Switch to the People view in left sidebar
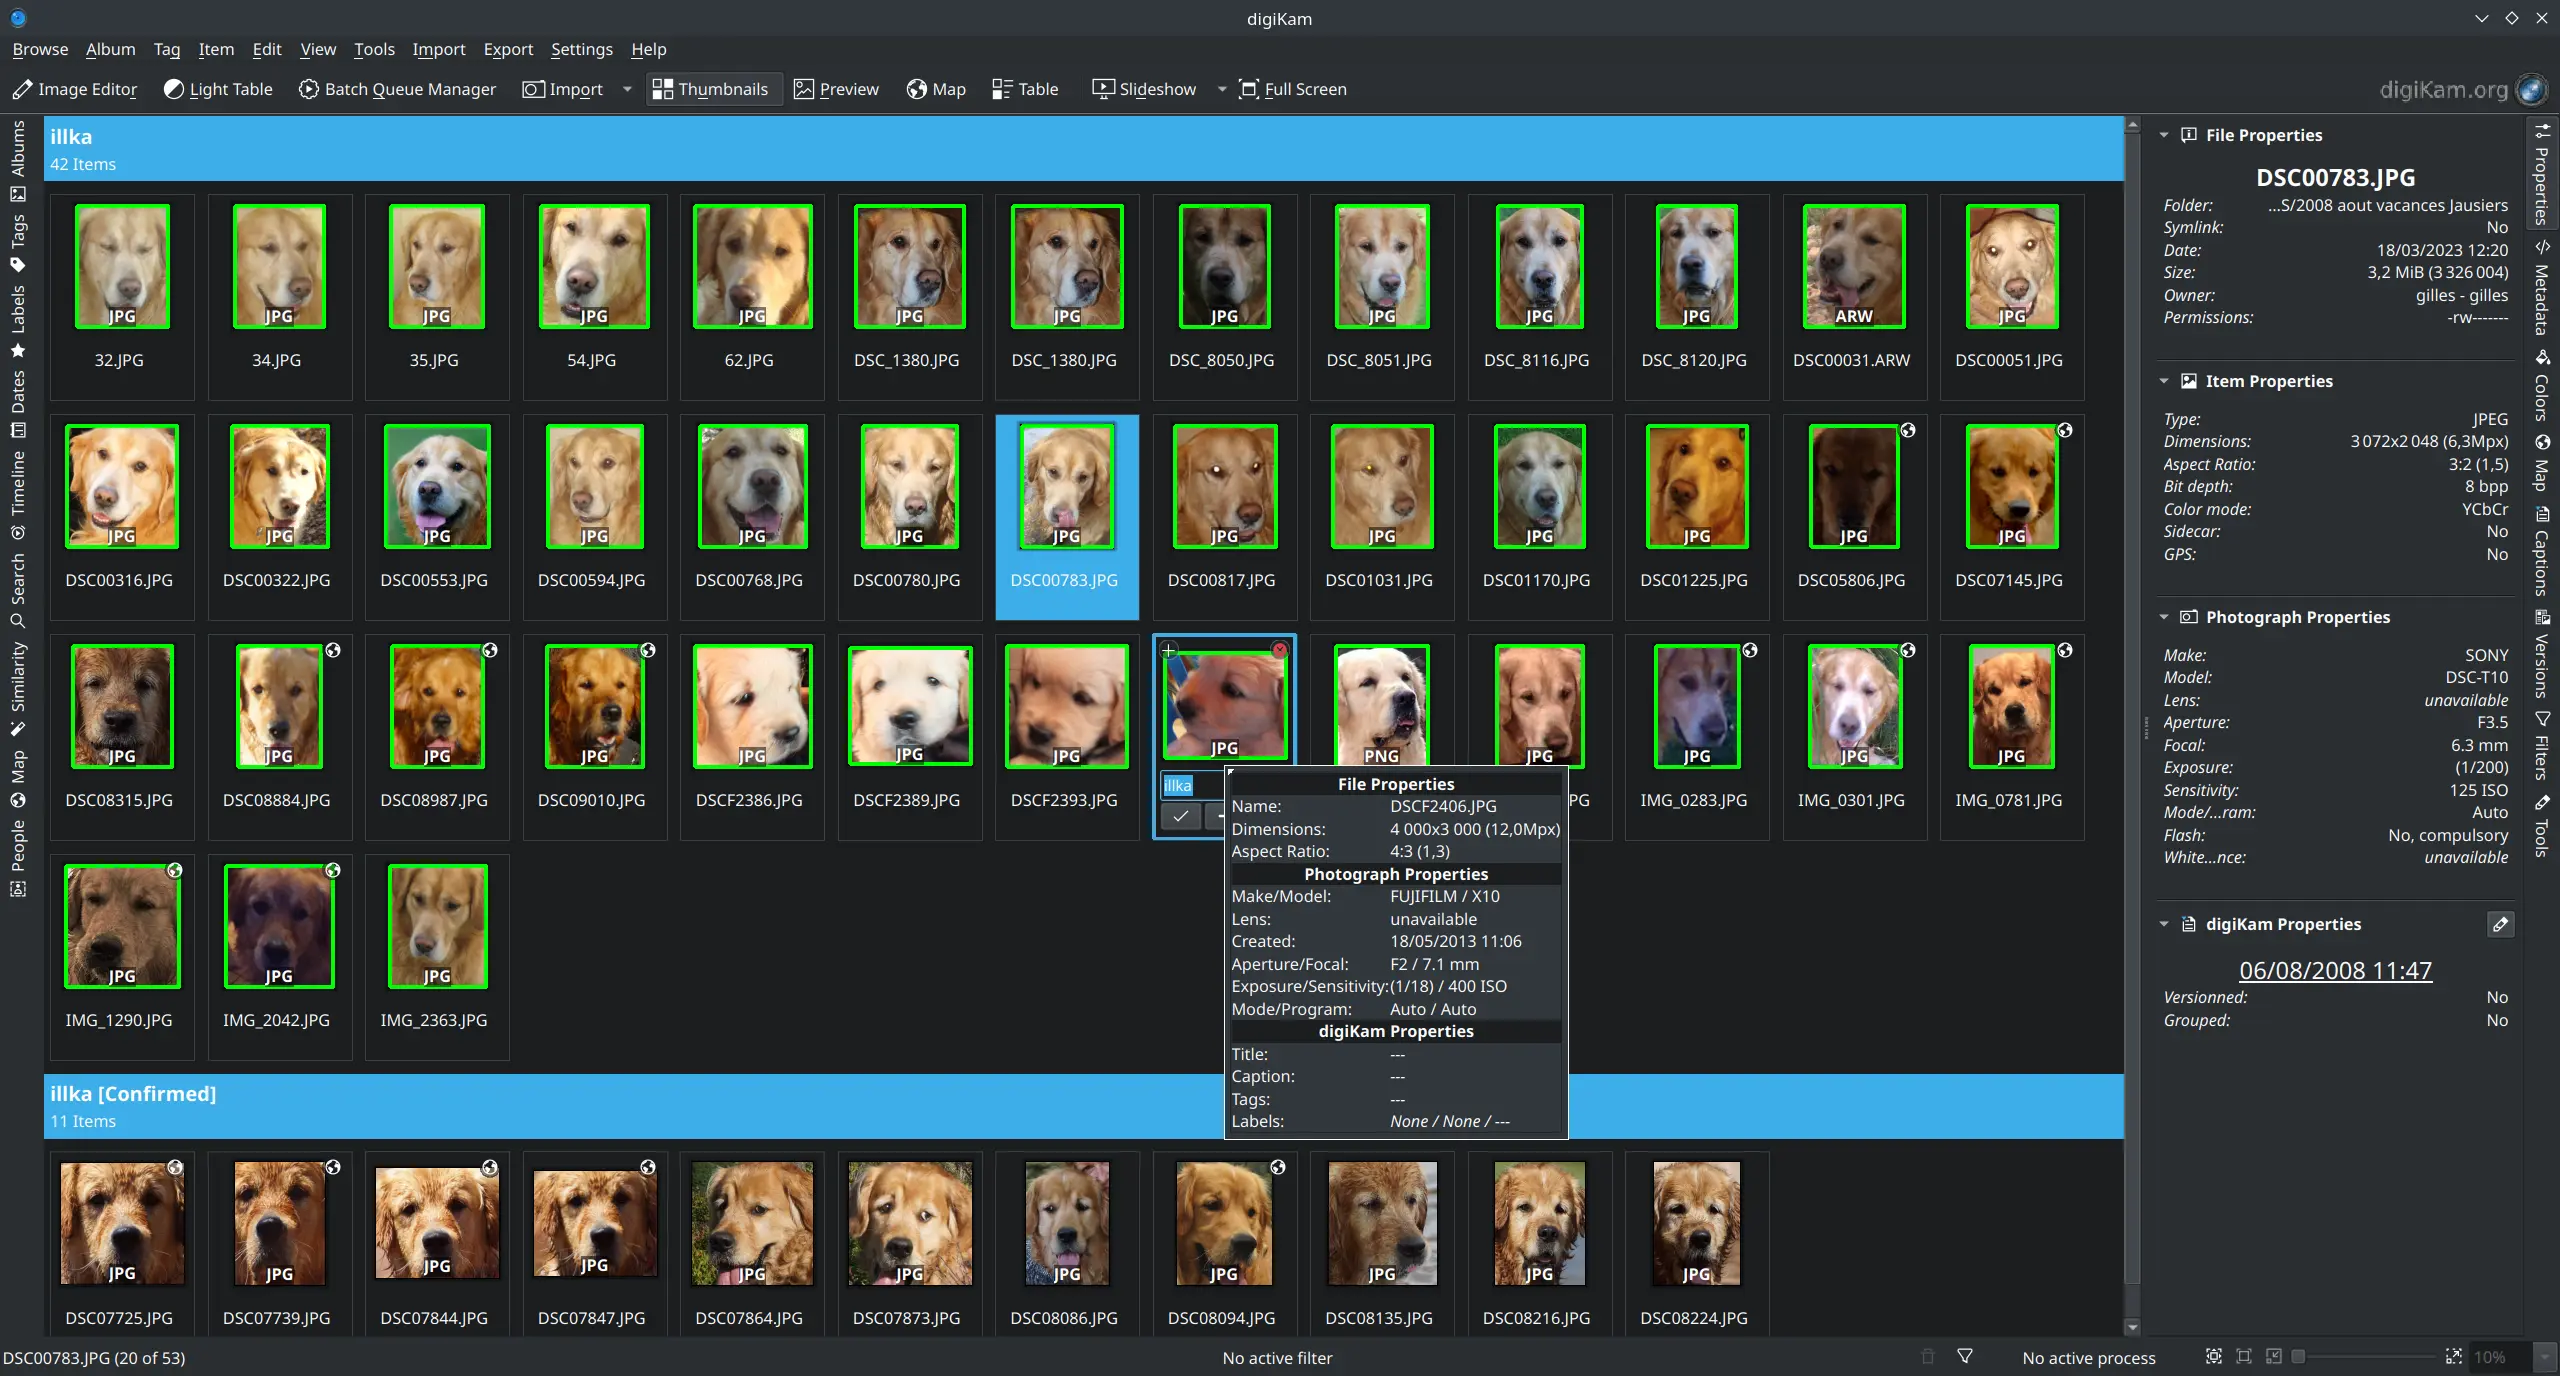 (17, 855)
